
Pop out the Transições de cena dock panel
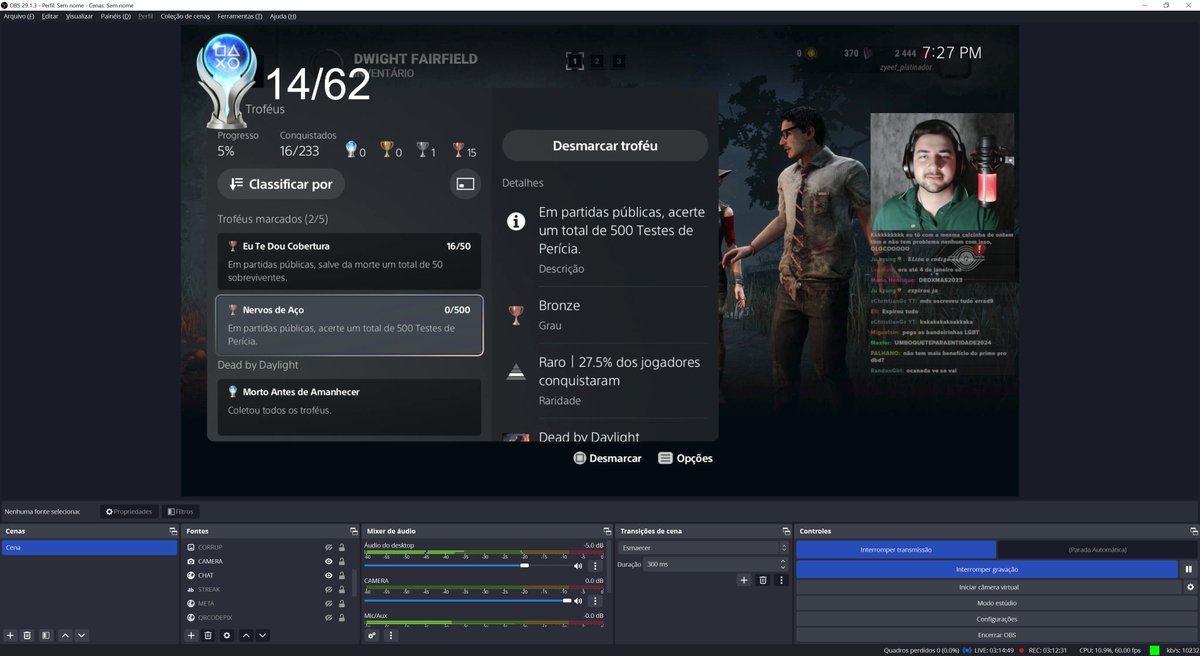pos(785,531)
